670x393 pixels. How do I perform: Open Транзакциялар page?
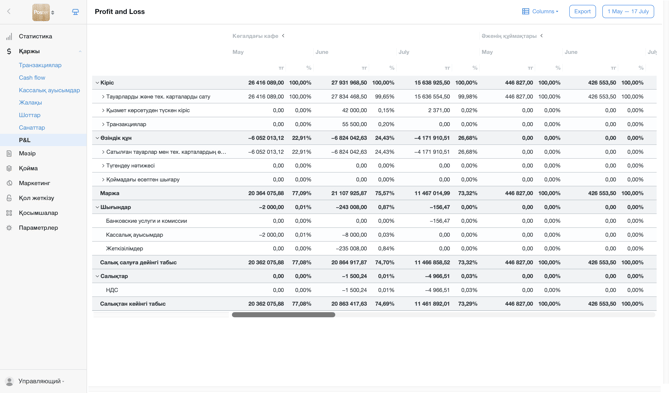coord(40,65)
